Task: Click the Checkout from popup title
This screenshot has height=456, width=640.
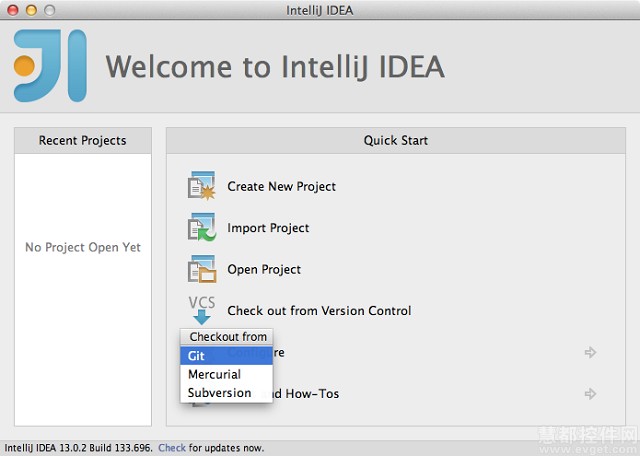Action: [x=228, y=337]
